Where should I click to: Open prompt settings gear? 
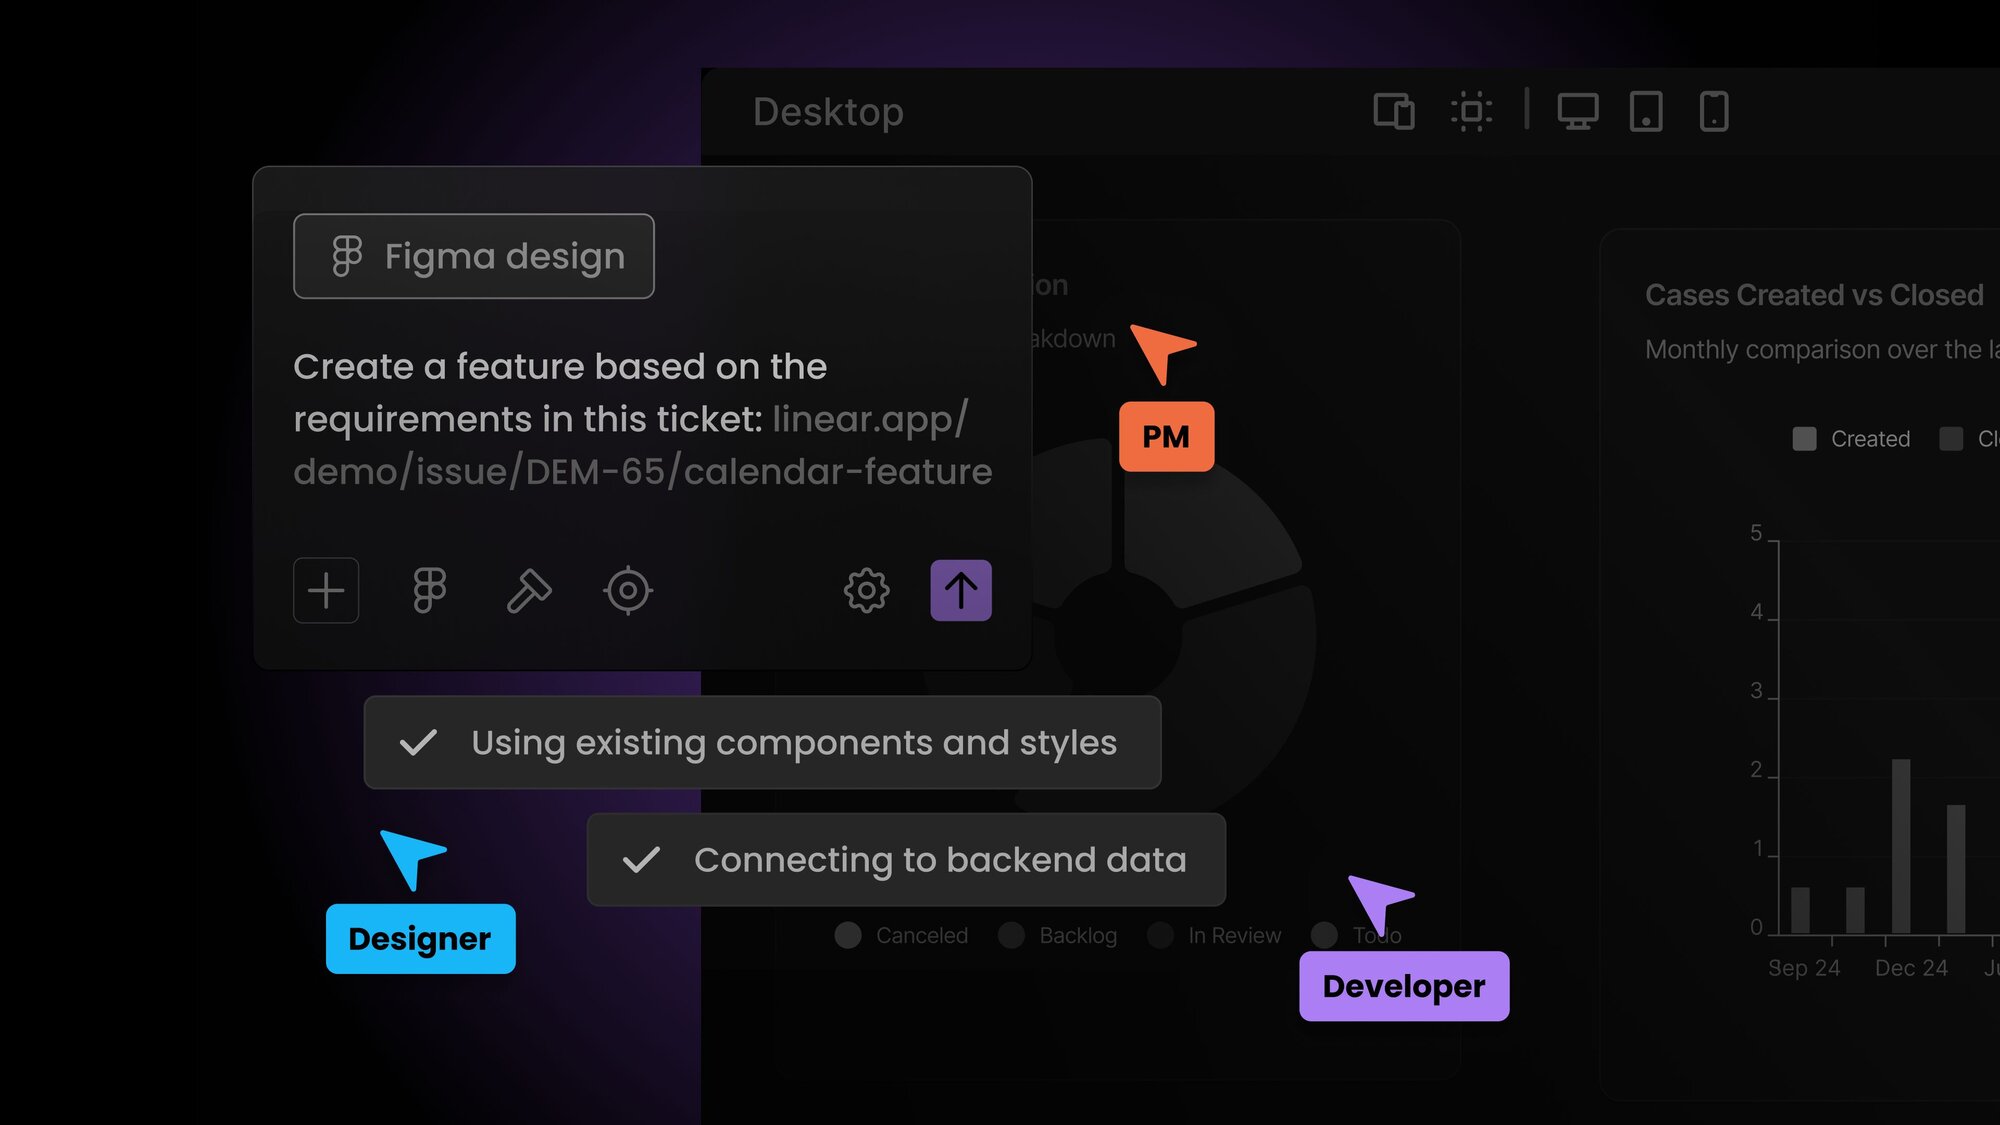click(866, 590)
